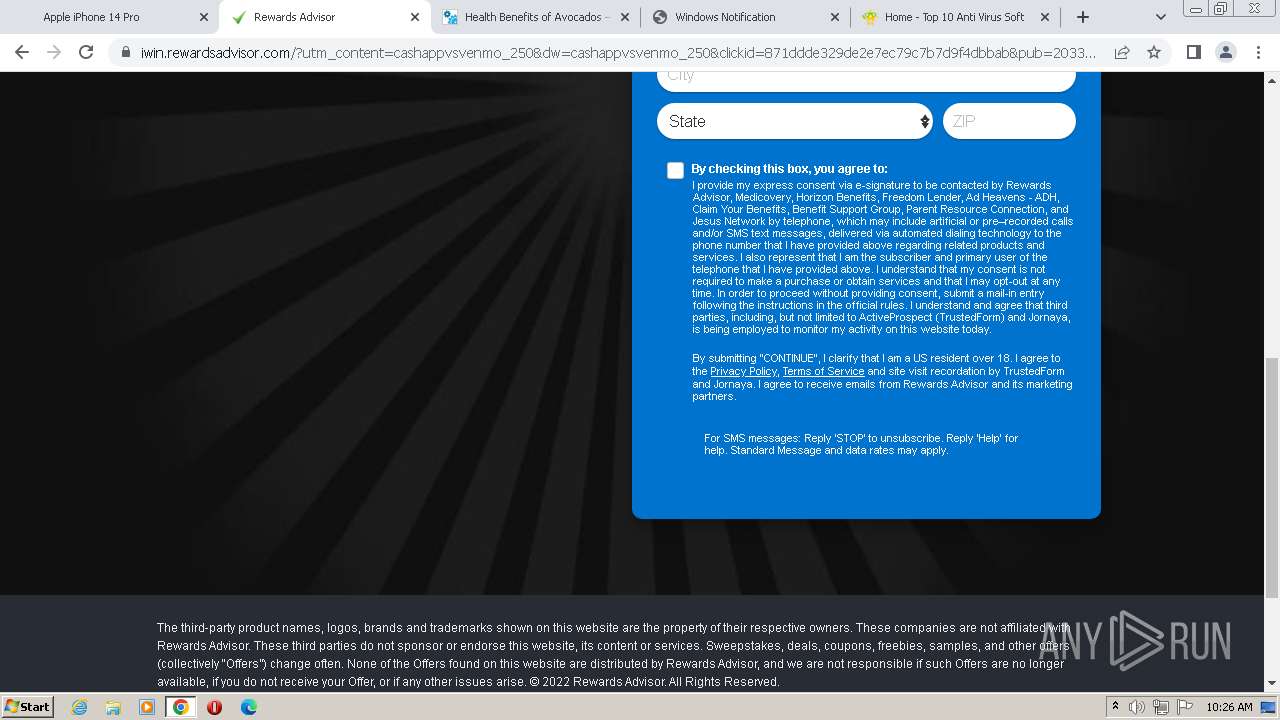Image resolution: width=1280 pixels, height=720 pixels.
Task: Click the share page icon in address bar
Action: tap(1122, 52)
